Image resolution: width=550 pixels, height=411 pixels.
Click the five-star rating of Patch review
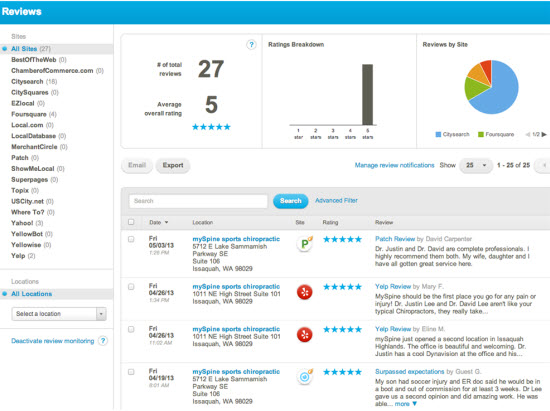coord(342,239)
